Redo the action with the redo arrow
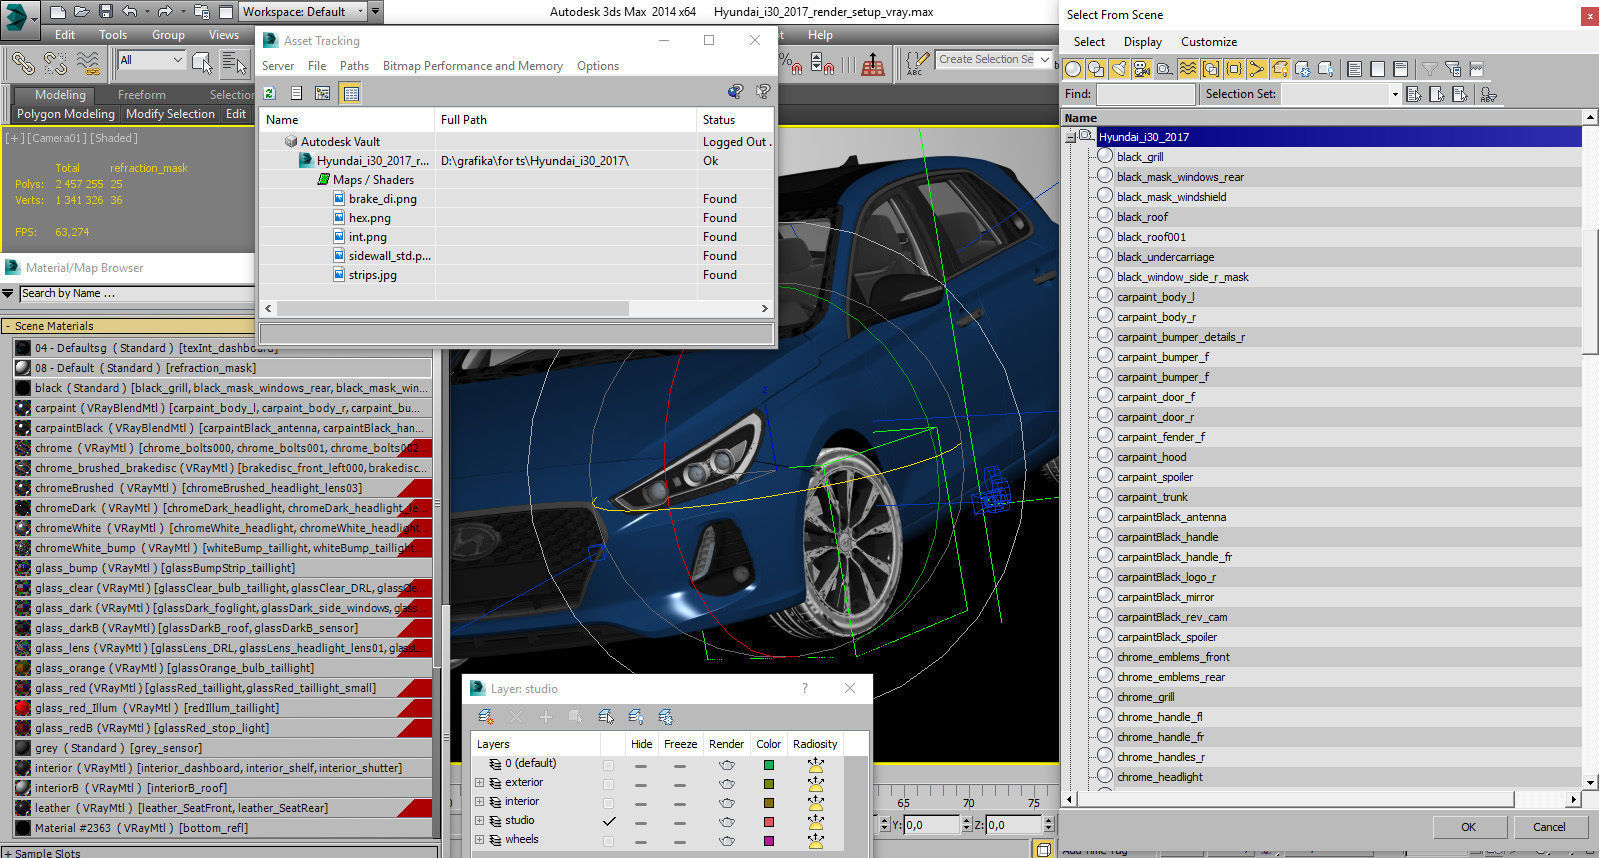The width and height of the screenshot is (1599, 858). 164,12
